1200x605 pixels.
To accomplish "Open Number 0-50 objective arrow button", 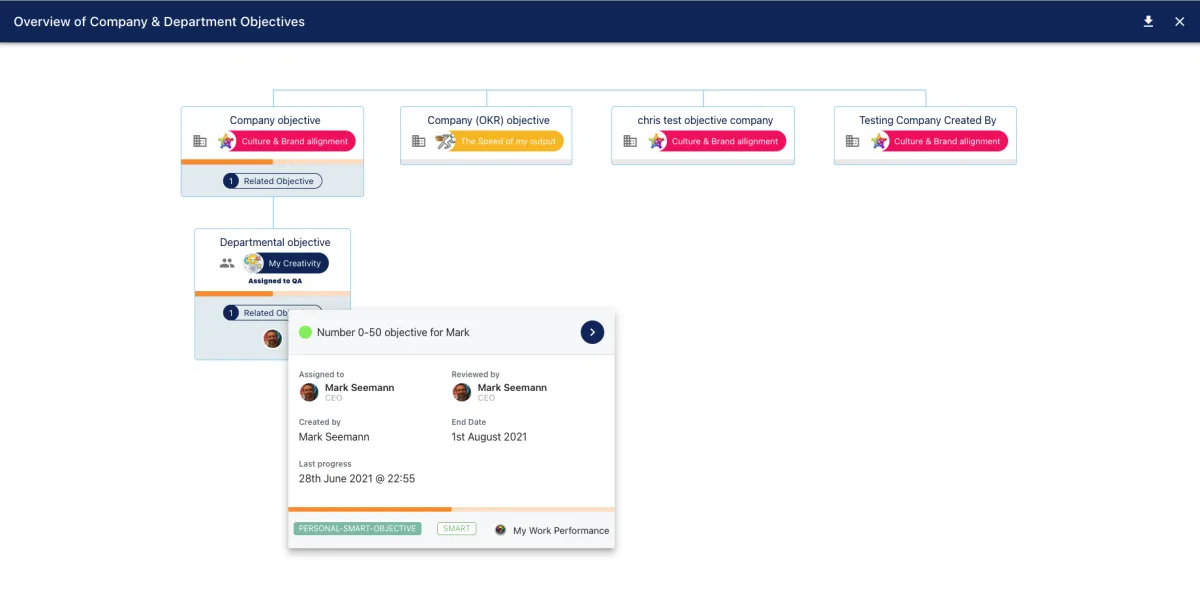I will coord(592,332).
